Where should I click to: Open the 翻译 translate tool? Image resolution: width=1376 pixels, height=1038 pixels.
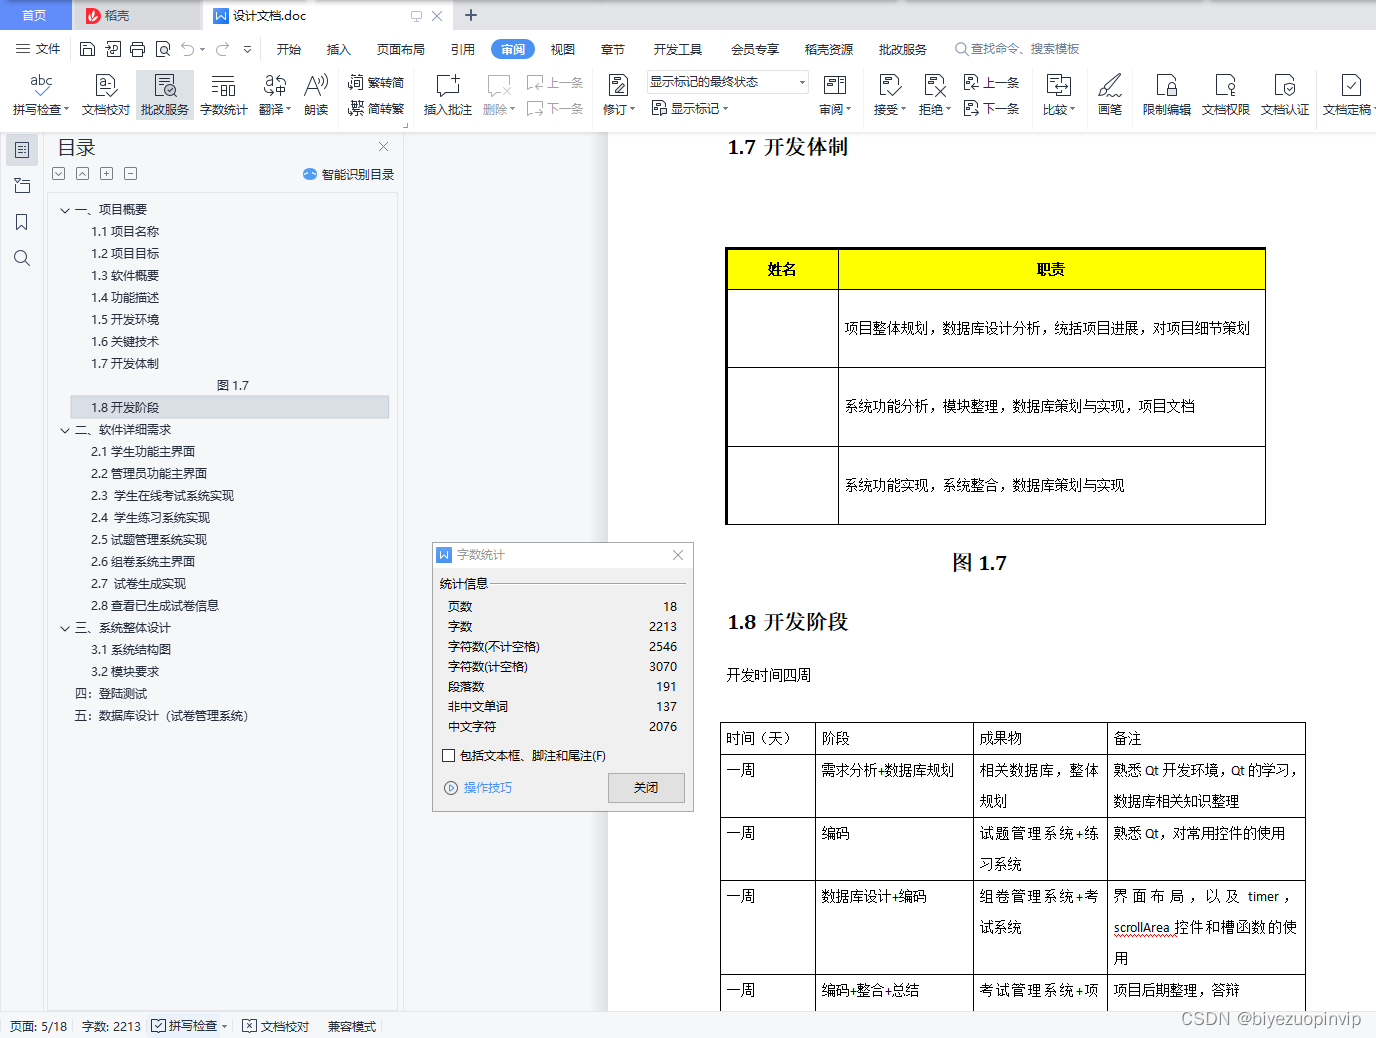click(275, 95)
